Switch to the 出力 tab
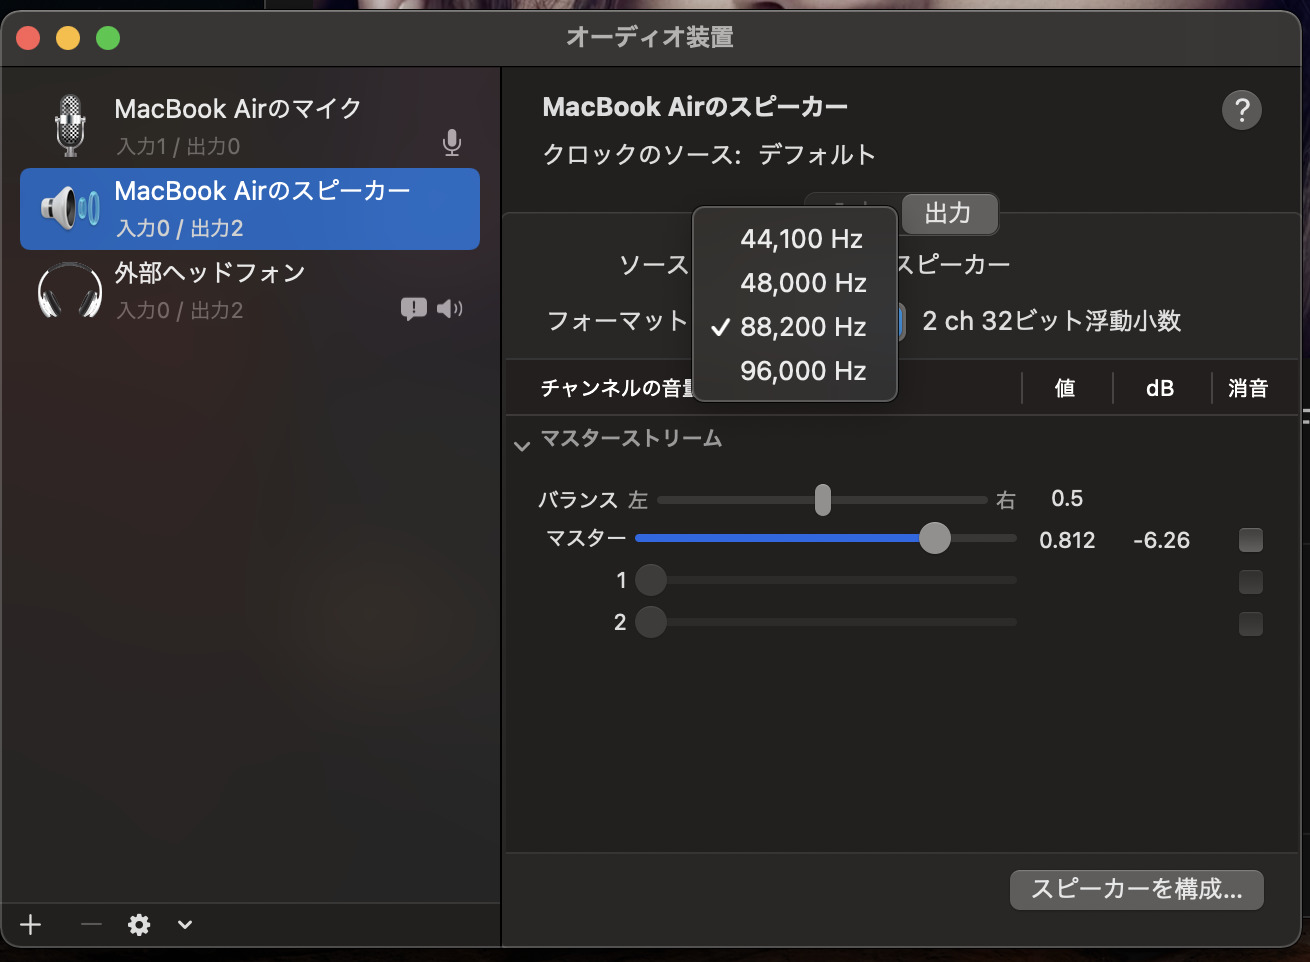1310x962 pixels. pyautogui.click(x=948, y=213)
